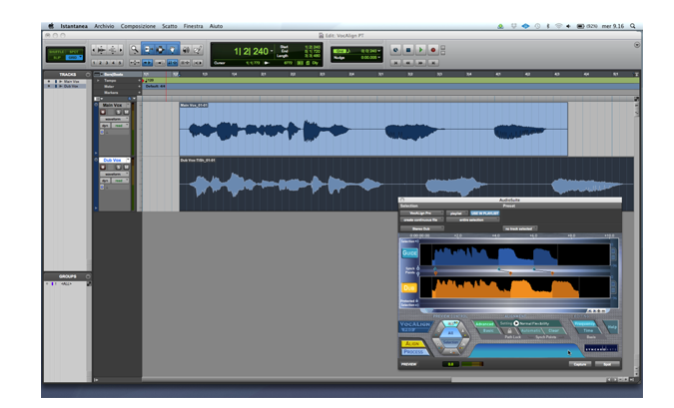This screenshot has height=408, width=674.
Task: Open the entire selection dropdown
Action: (x=472, y=220)
